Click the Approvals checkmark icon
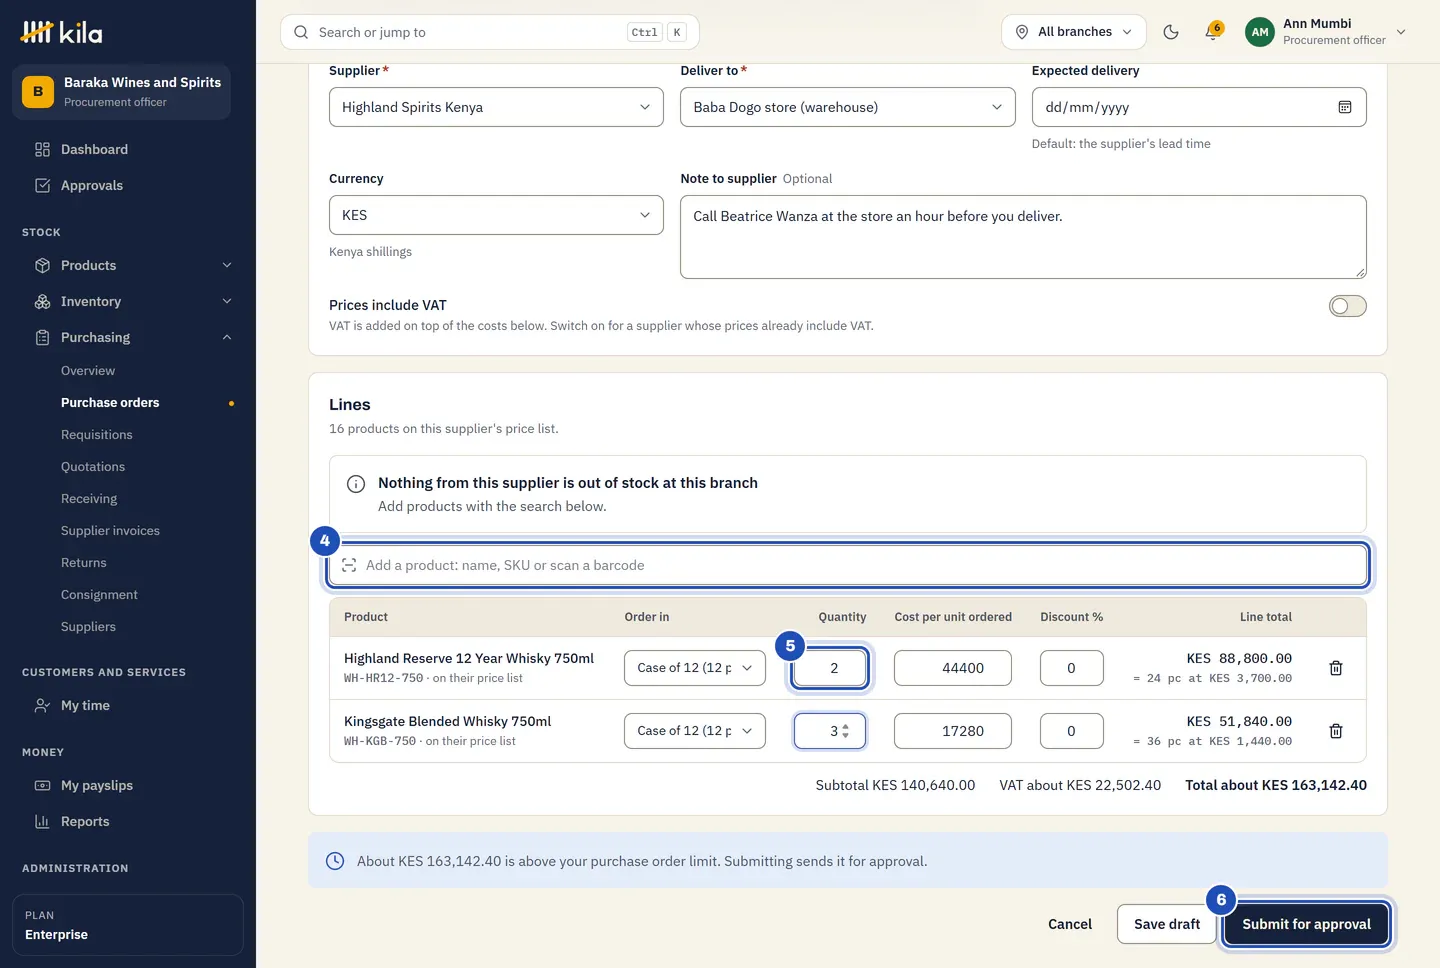 (42, 185)
